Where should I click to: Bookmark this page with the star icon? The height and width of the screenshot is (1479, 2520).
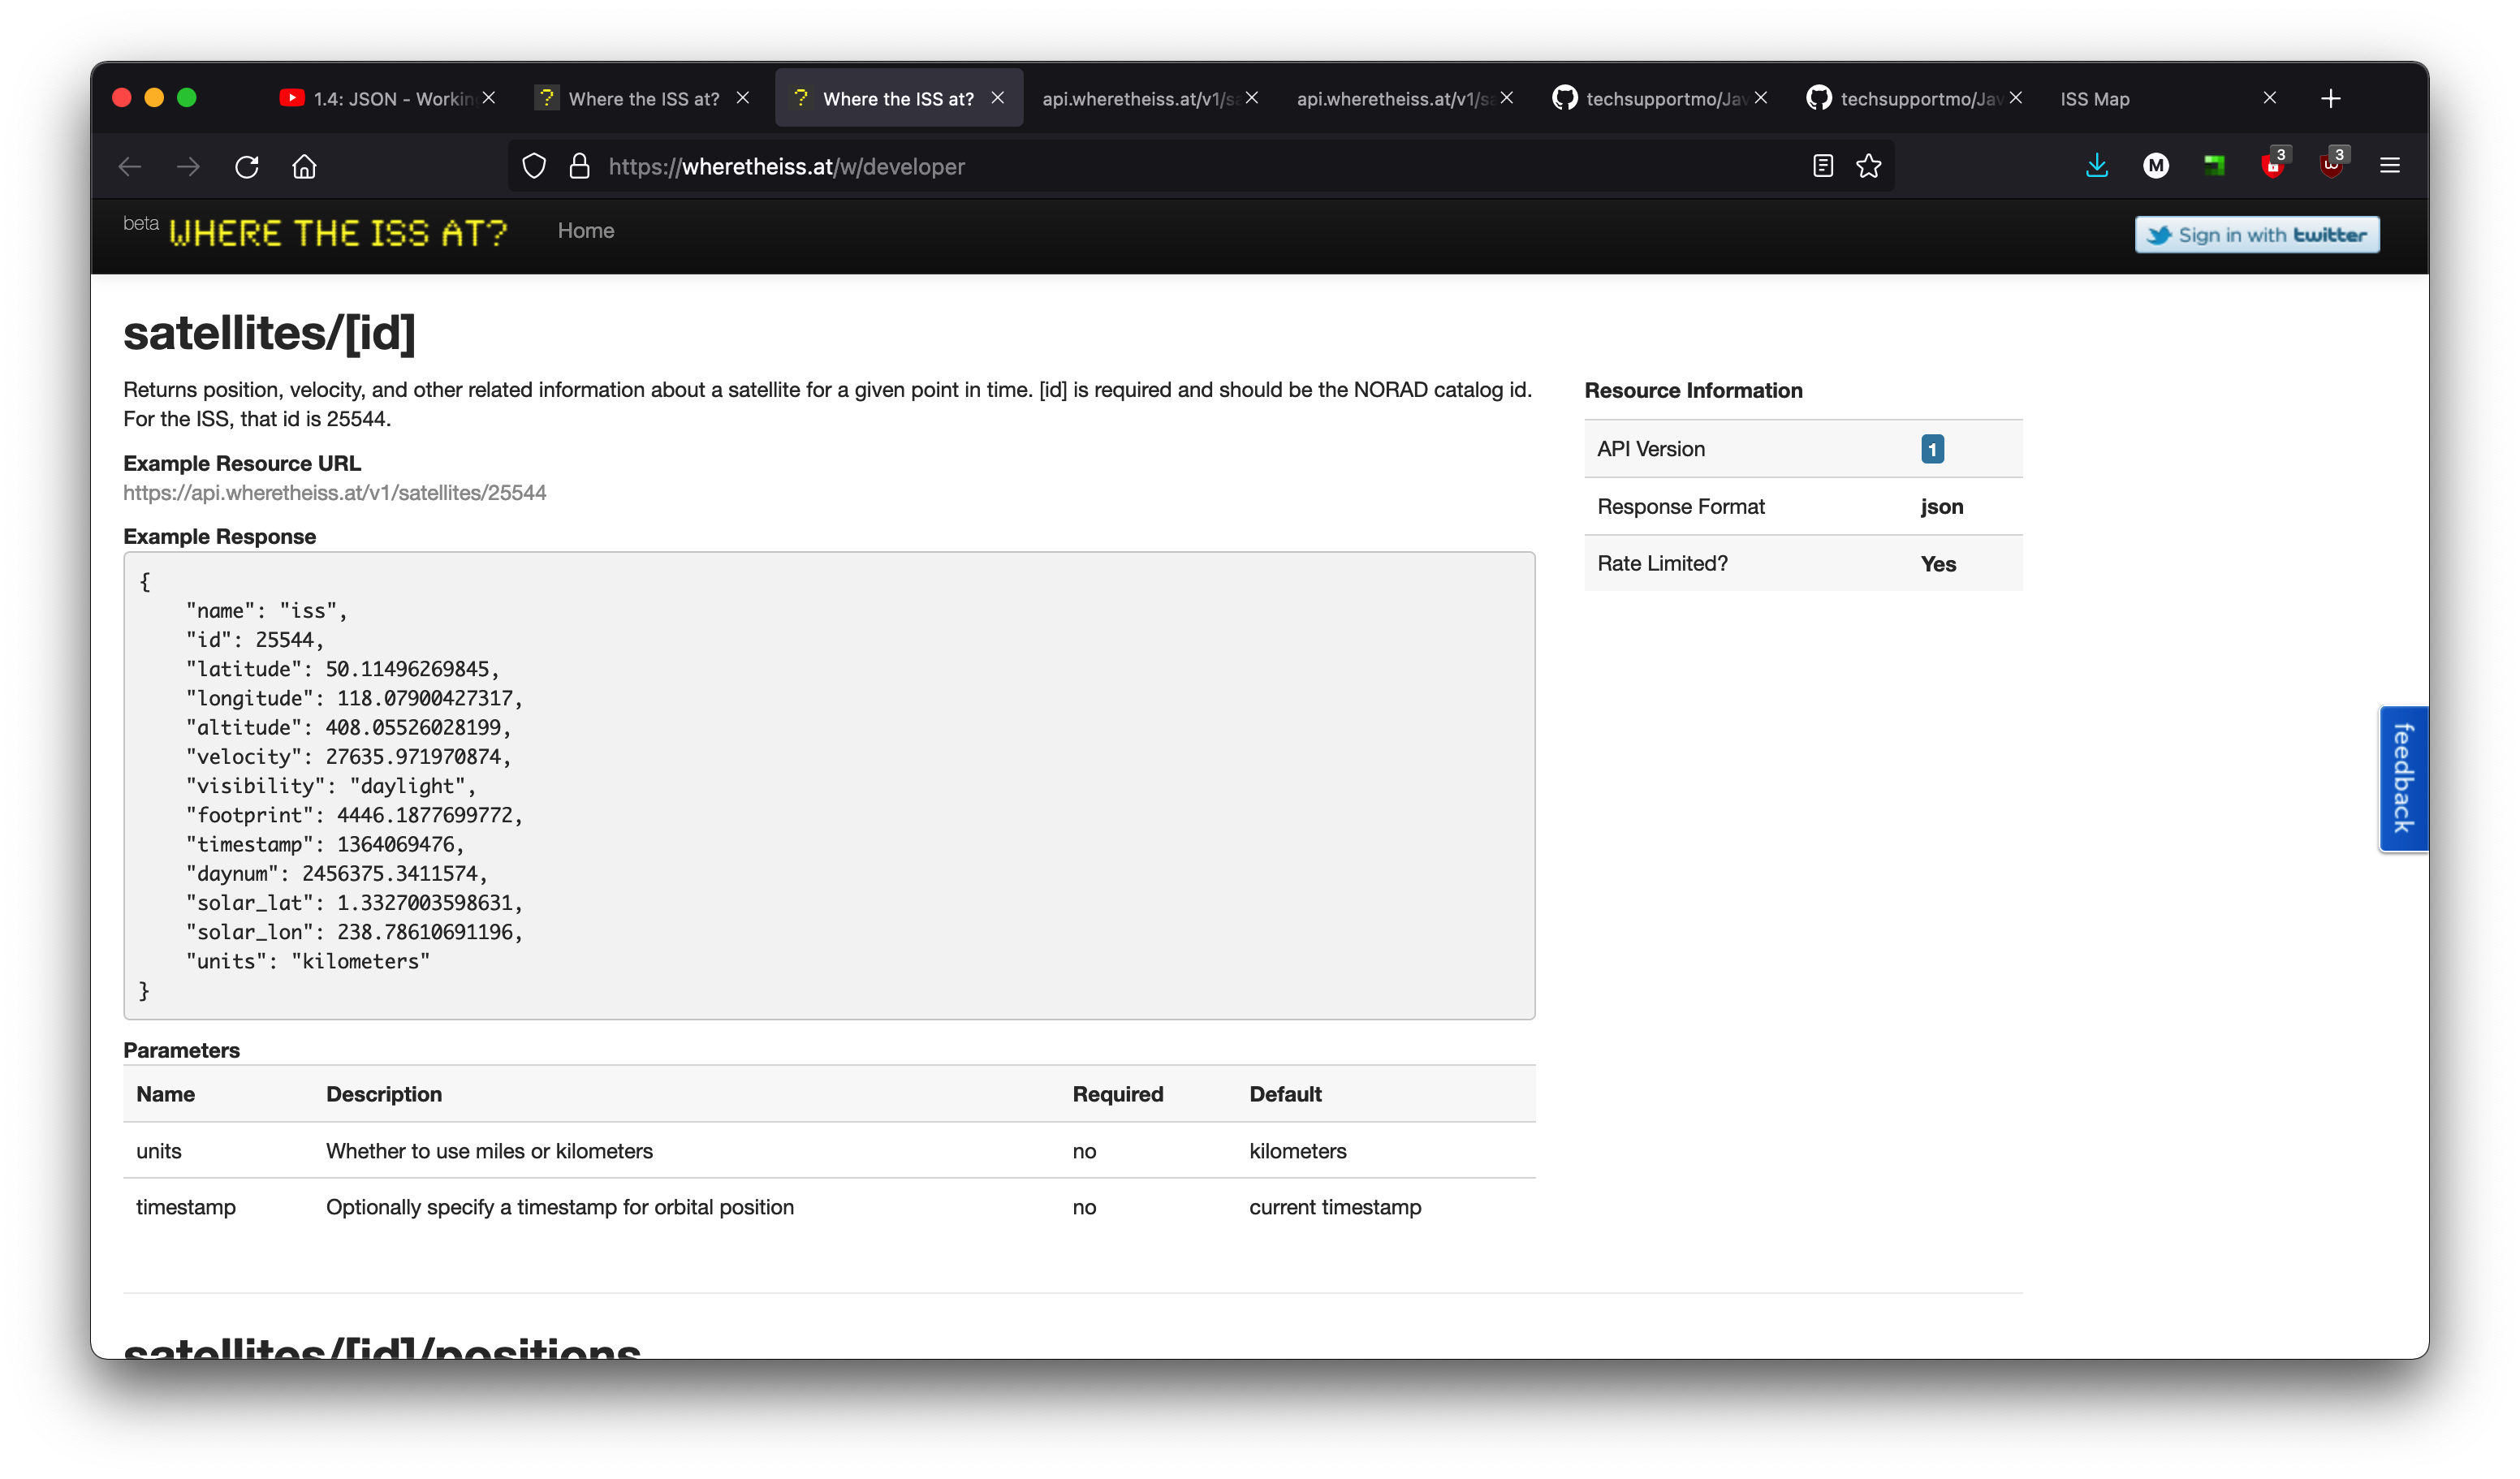click(x=1868, y=166)
